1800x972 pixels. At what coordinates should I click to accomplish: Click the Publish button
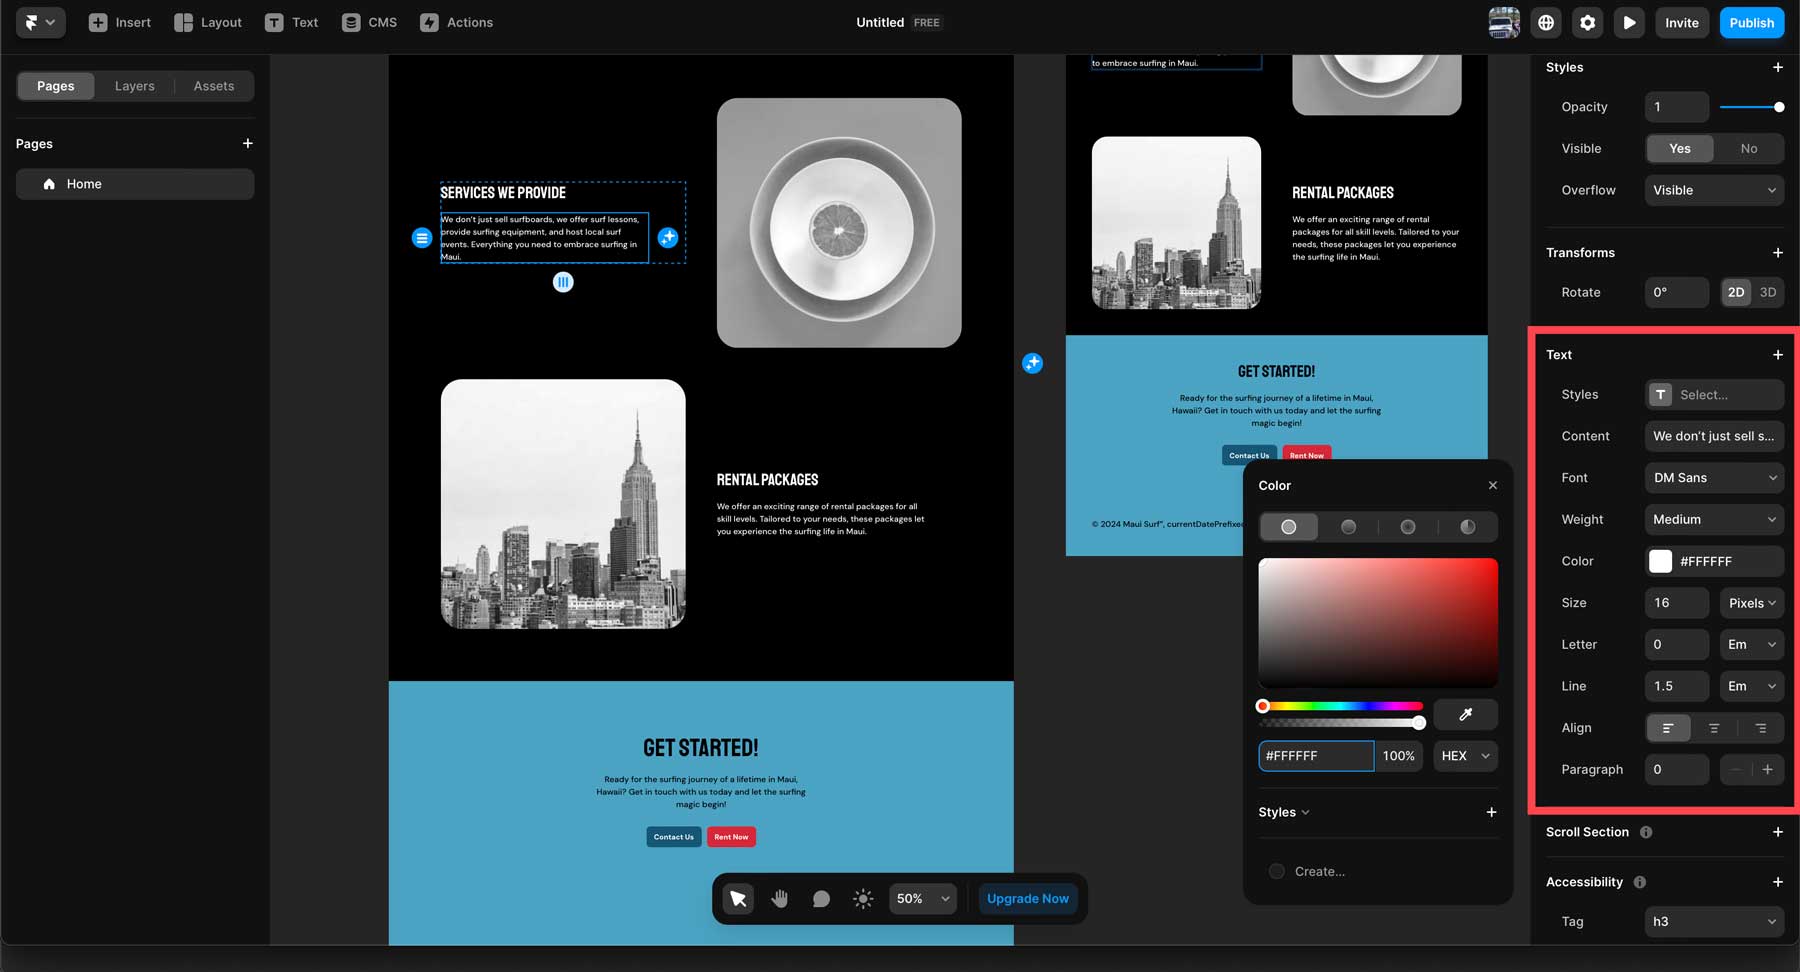(1751, 22)
